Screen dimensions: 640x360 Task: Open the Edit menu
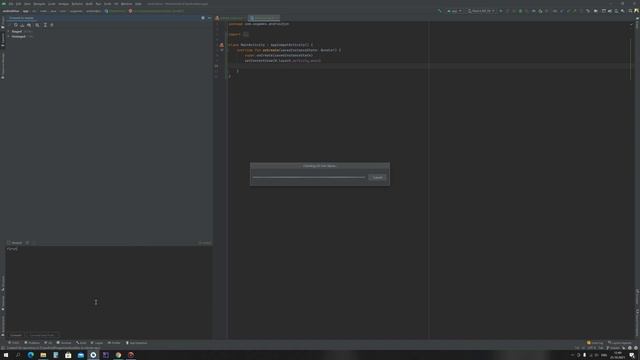coord(18,4)
